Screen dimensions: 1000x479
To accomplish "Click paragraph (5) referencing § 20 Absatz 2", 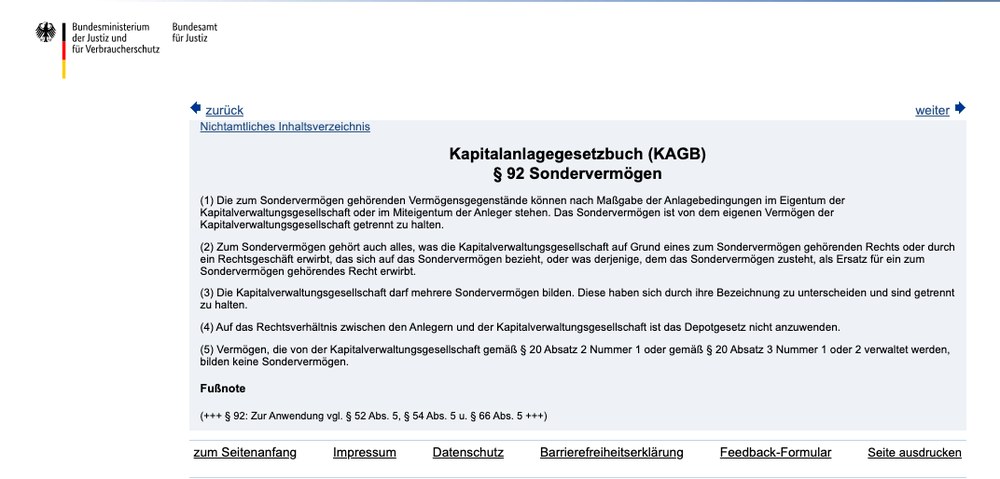I will pos(577,356).
